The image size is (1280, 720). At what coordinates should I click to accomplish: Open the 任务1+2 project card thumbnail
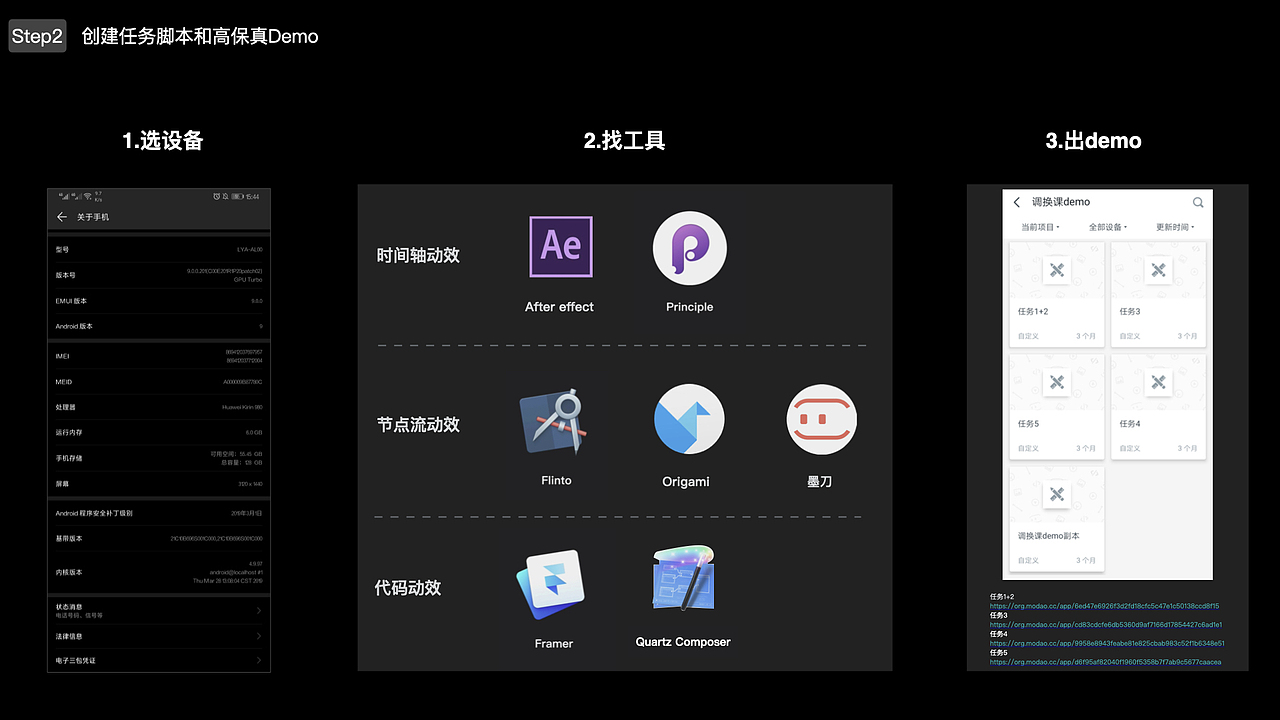click(1057, 270)
